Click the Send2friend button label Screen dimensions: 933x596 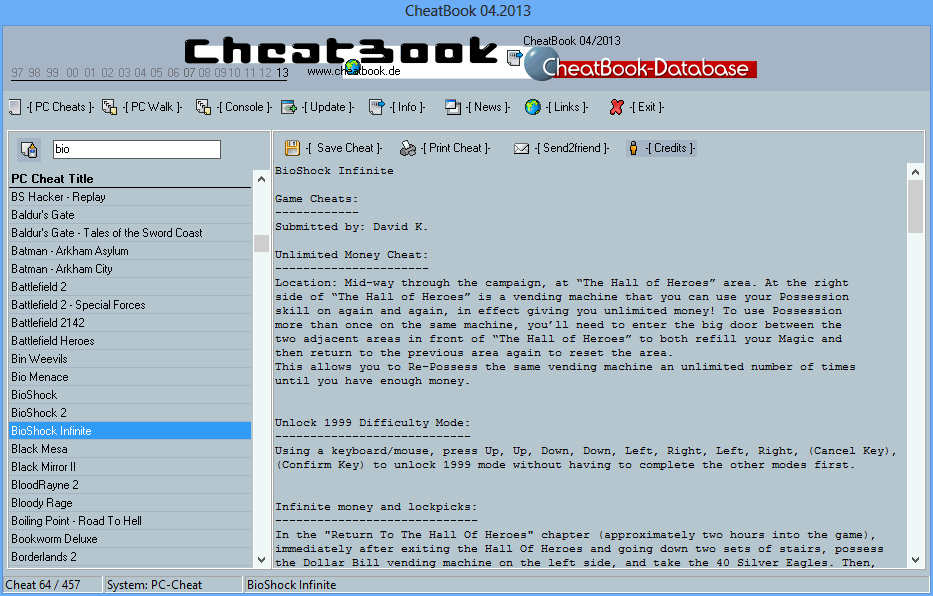[x=572, y=148]
